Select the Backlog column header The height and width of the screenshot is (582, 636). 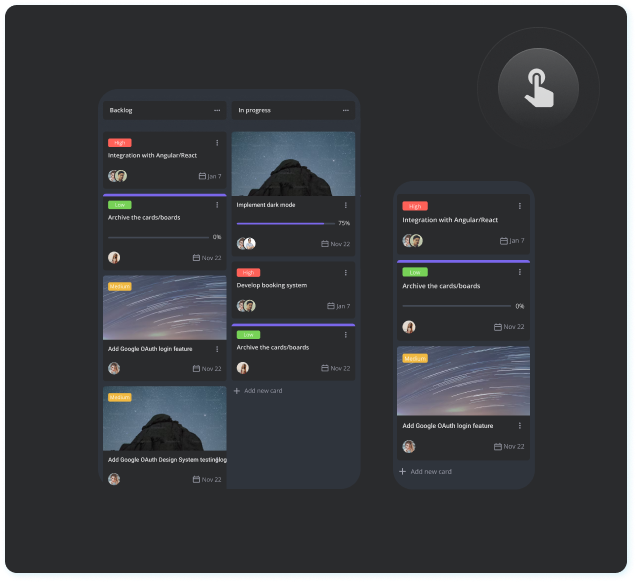pos(164,110)
